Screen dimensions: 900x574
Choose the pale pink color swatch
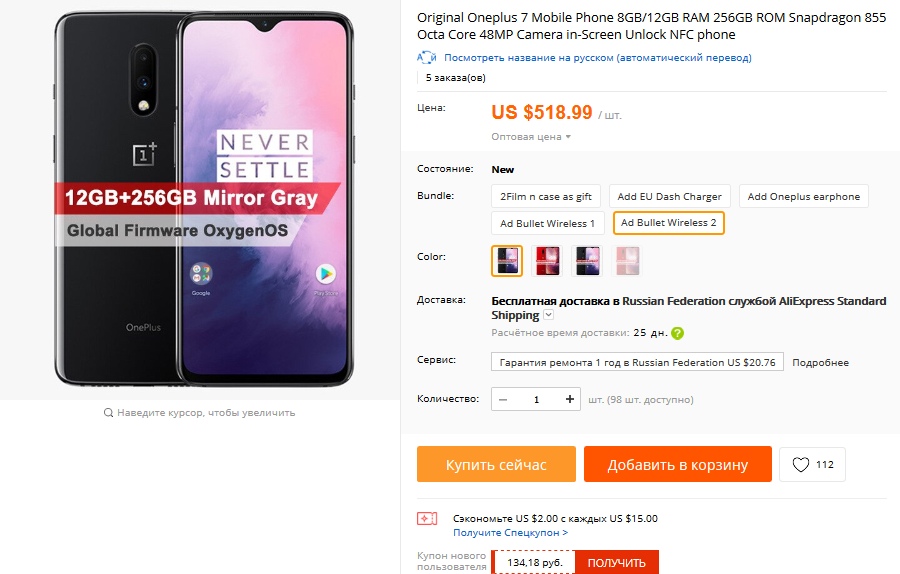pyautogui.click(x=627, y=261)
